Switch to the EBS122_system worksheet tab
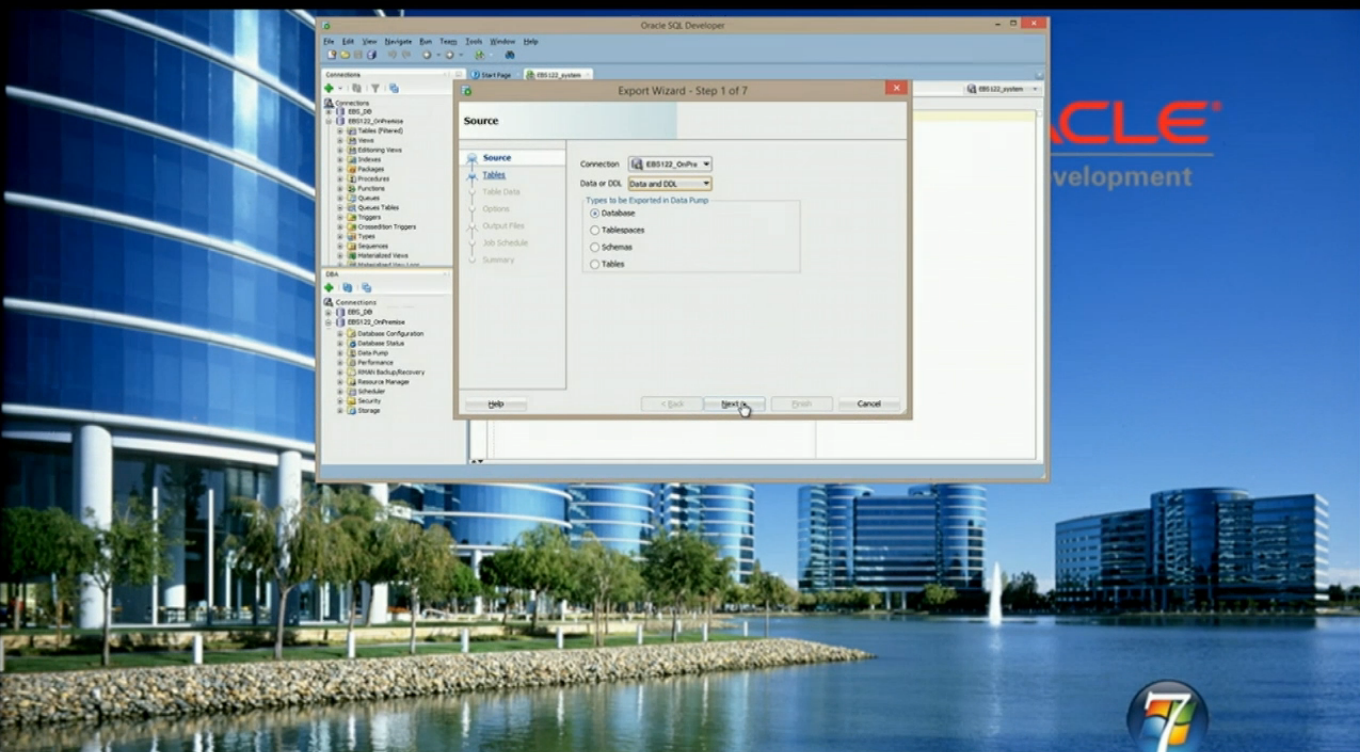This screenshot has width=1360, height=752. pos(558,75)
